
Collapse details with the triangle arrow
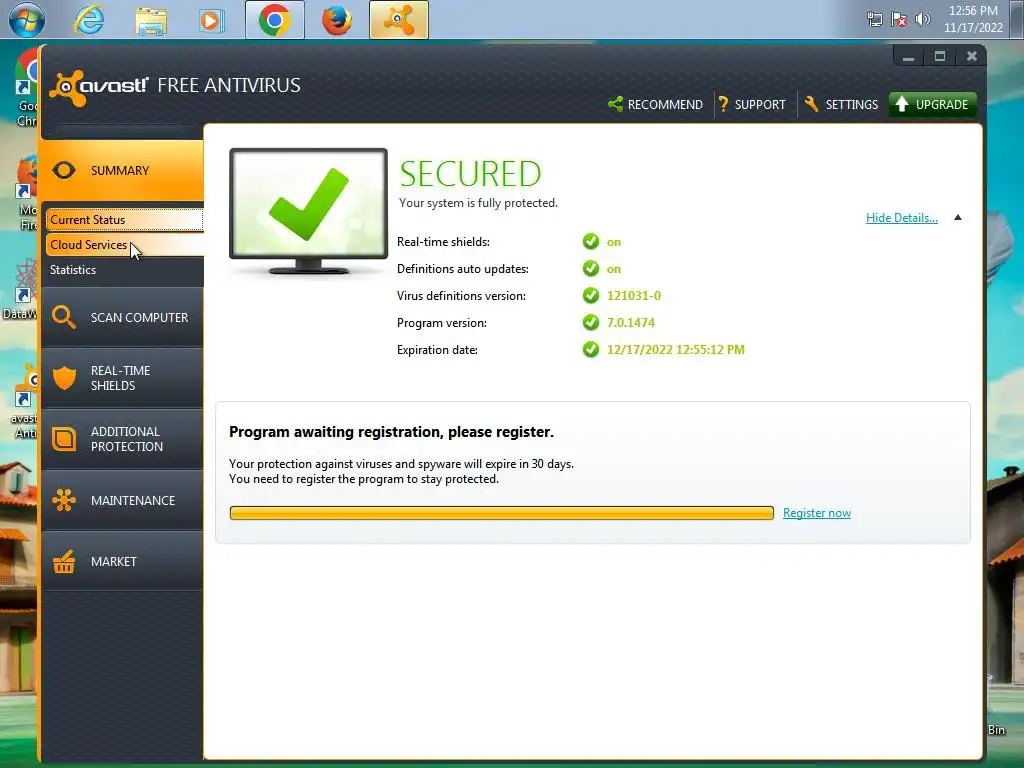958,217
